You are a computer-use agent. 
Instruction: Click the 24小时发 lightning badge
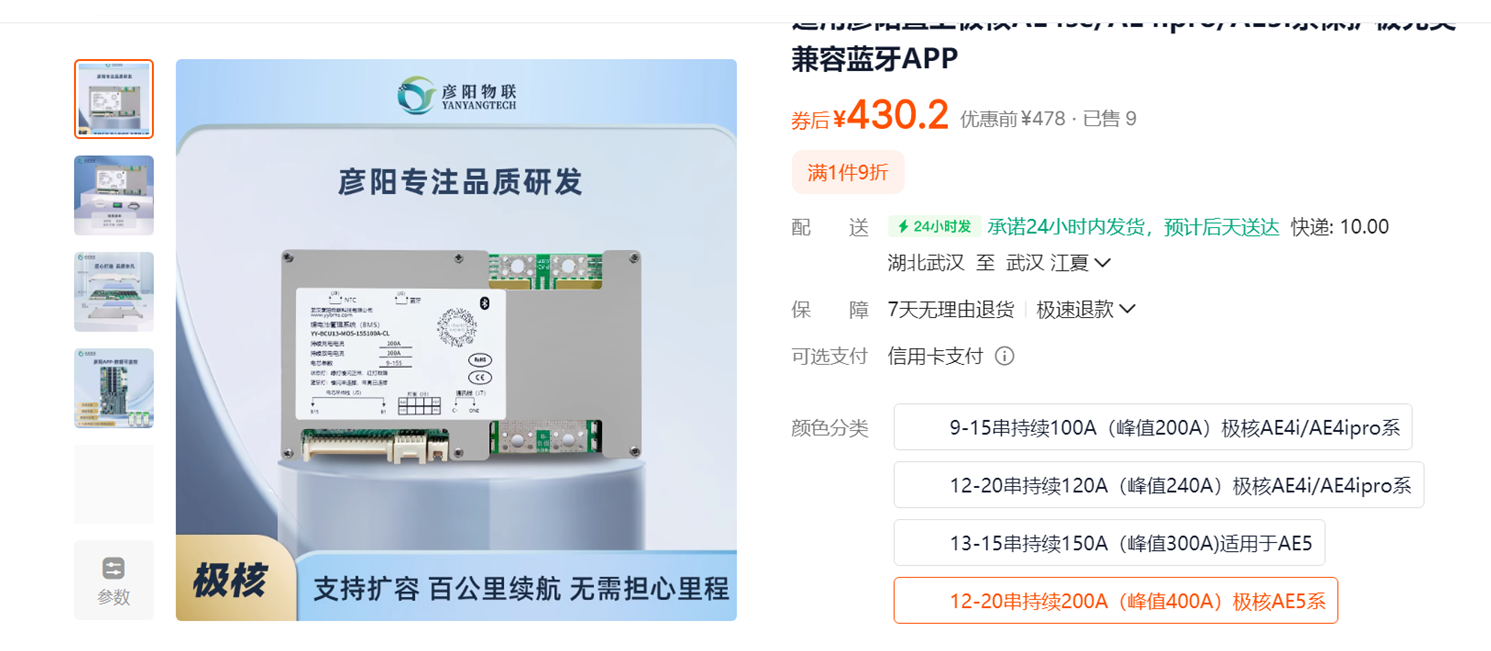coord(934,227)
